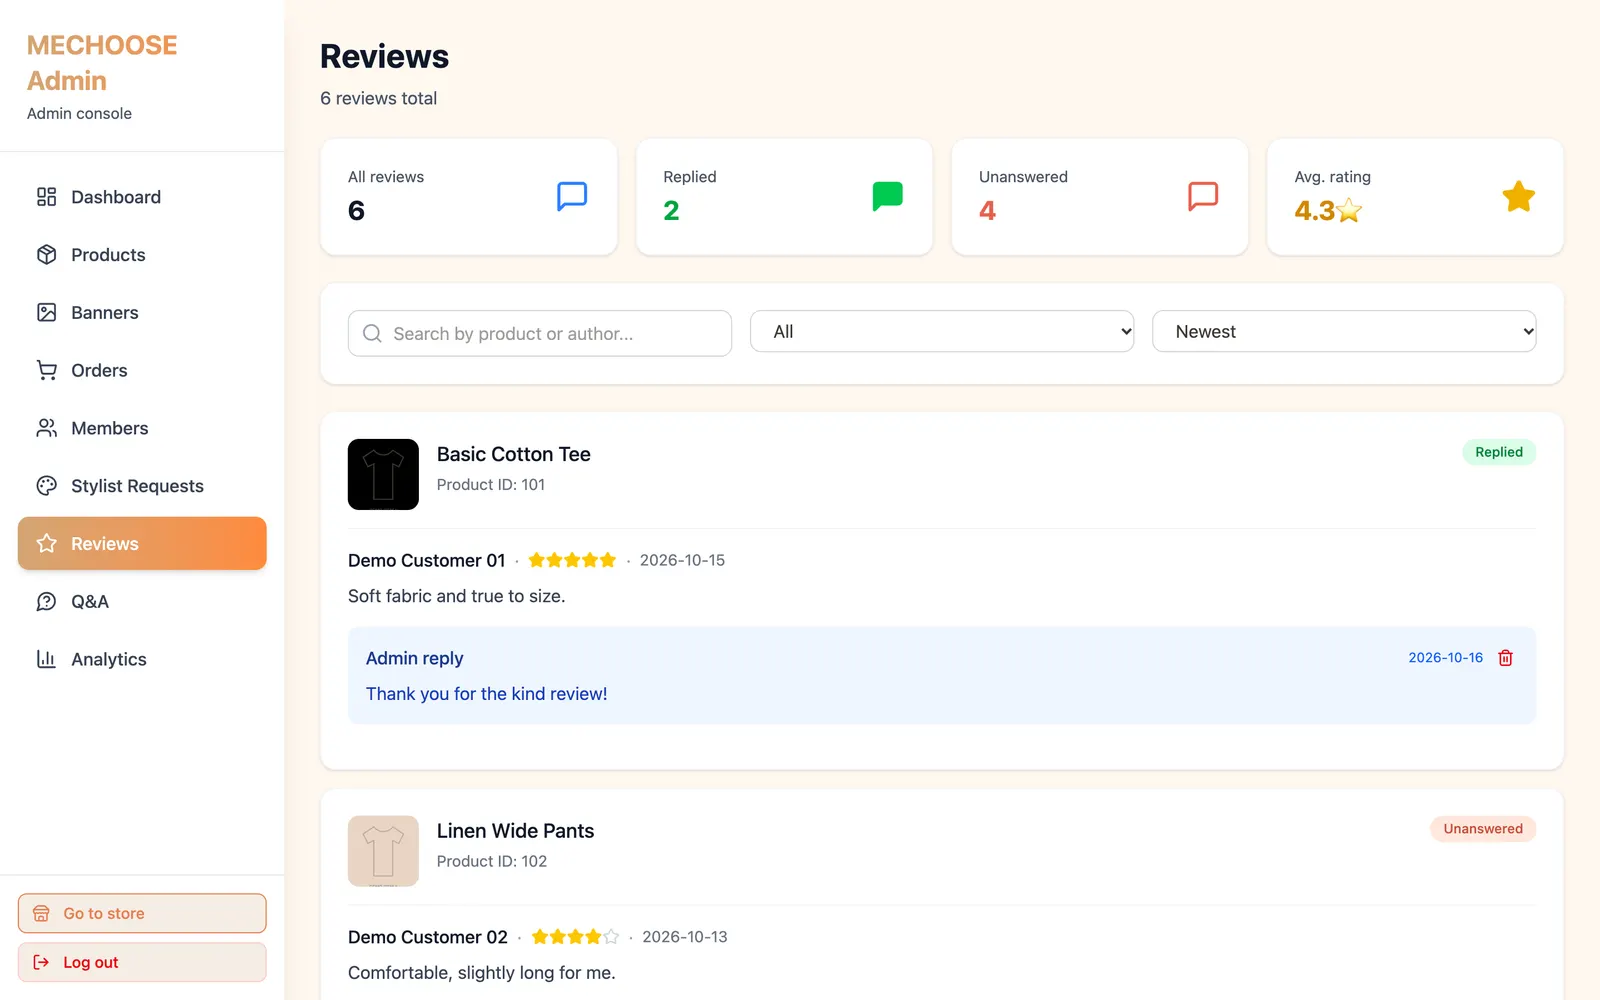1600x1000 pixels.
Task: Click the gold star icon on Avg. rating card
Action: point(1518,196)
